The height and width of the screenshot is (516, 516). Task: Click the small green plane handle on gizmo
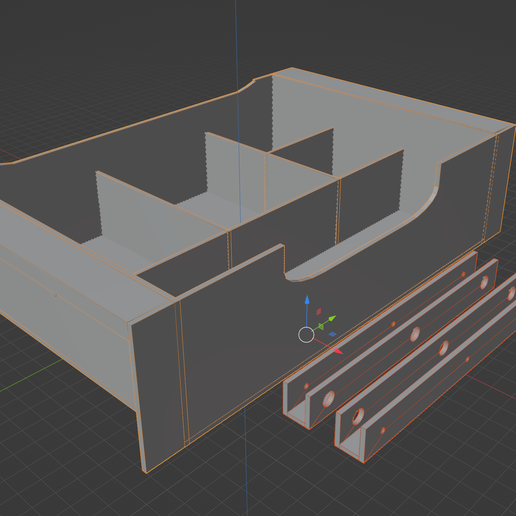321,326
